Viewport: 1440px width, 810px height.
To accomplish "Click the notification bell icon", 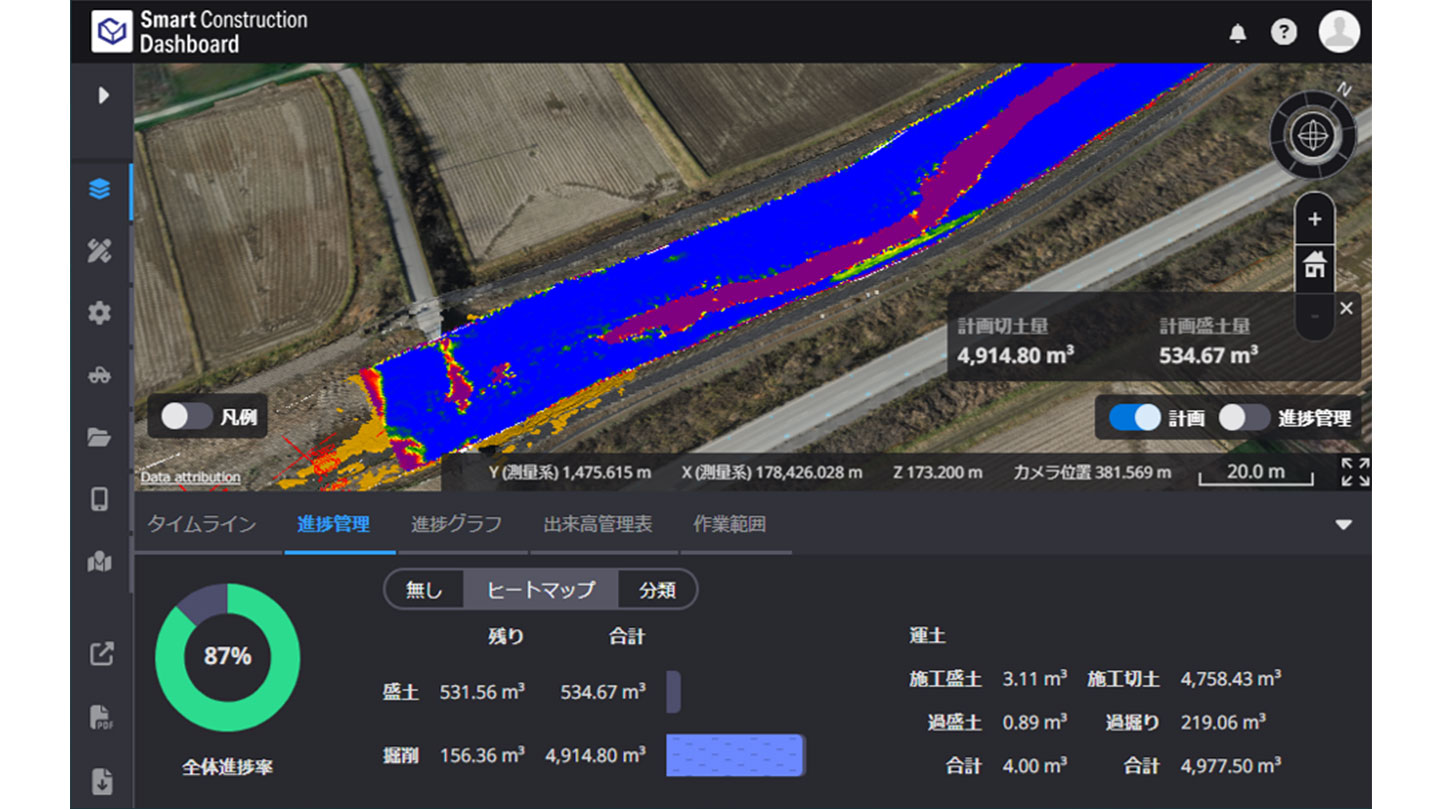I will pyautogui.click(x=1237, y=33).
